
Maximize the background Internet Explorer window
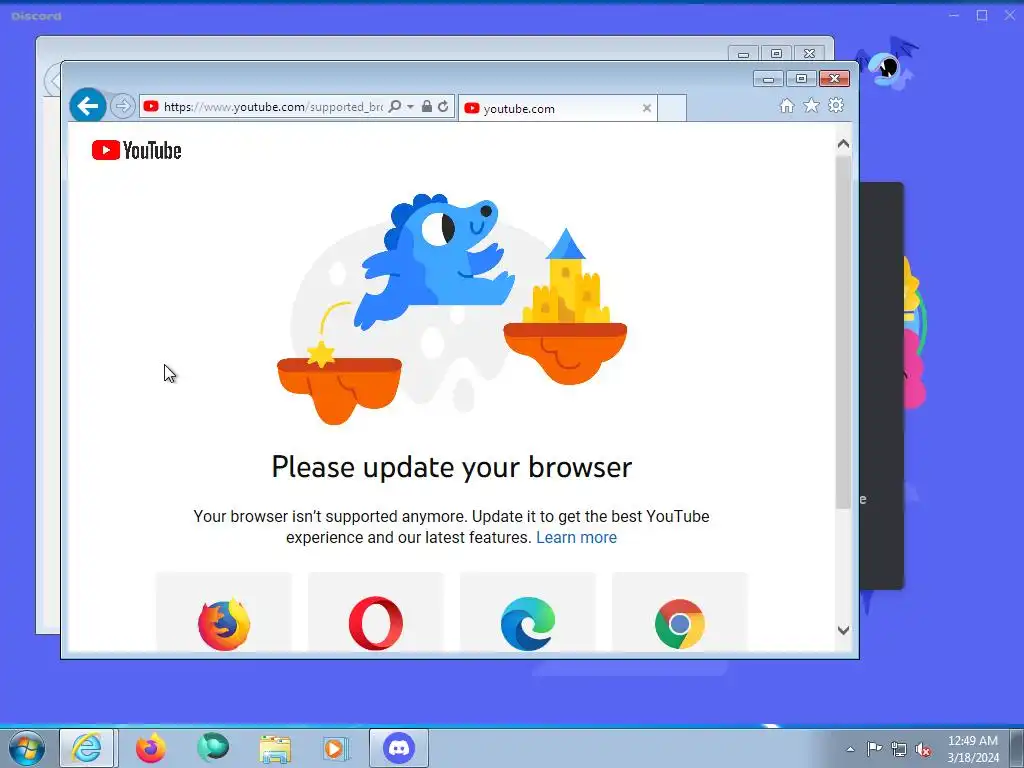pyautogui.click(x=776, y=54)
